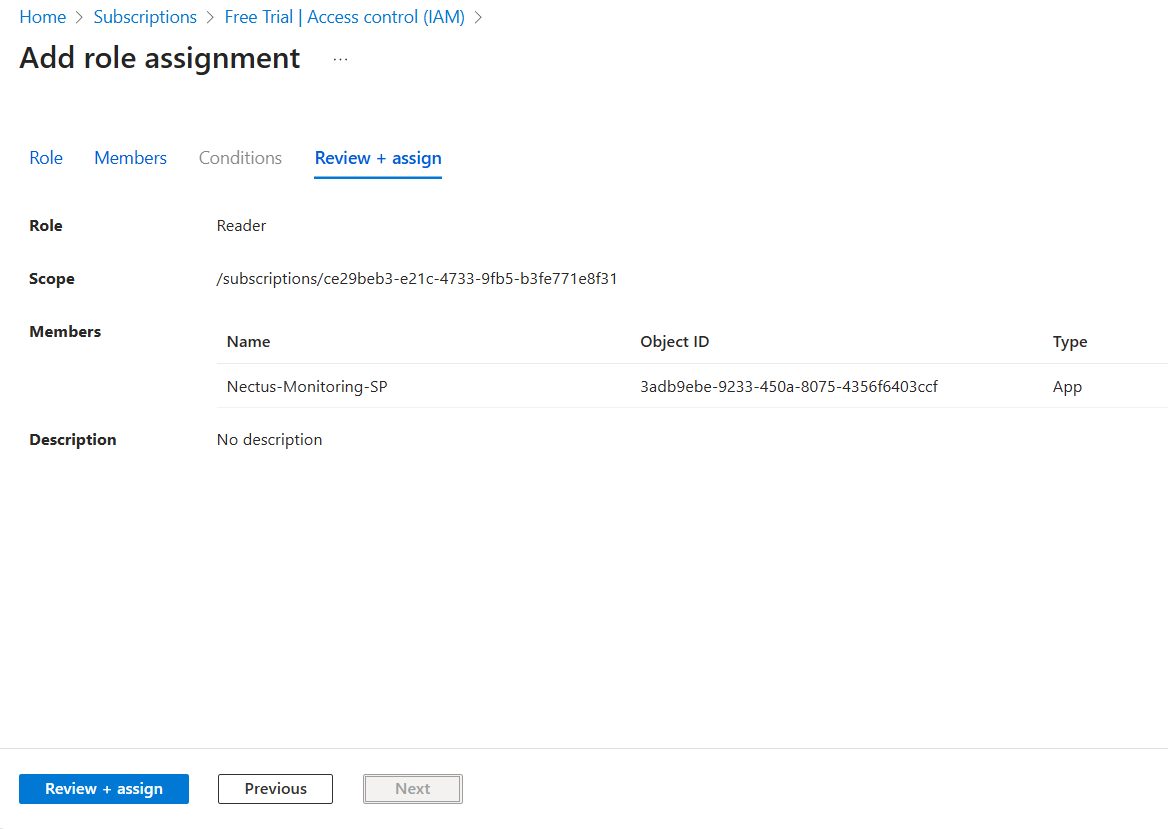
Task: Click the App type cell
Action: coord(1067,387)
